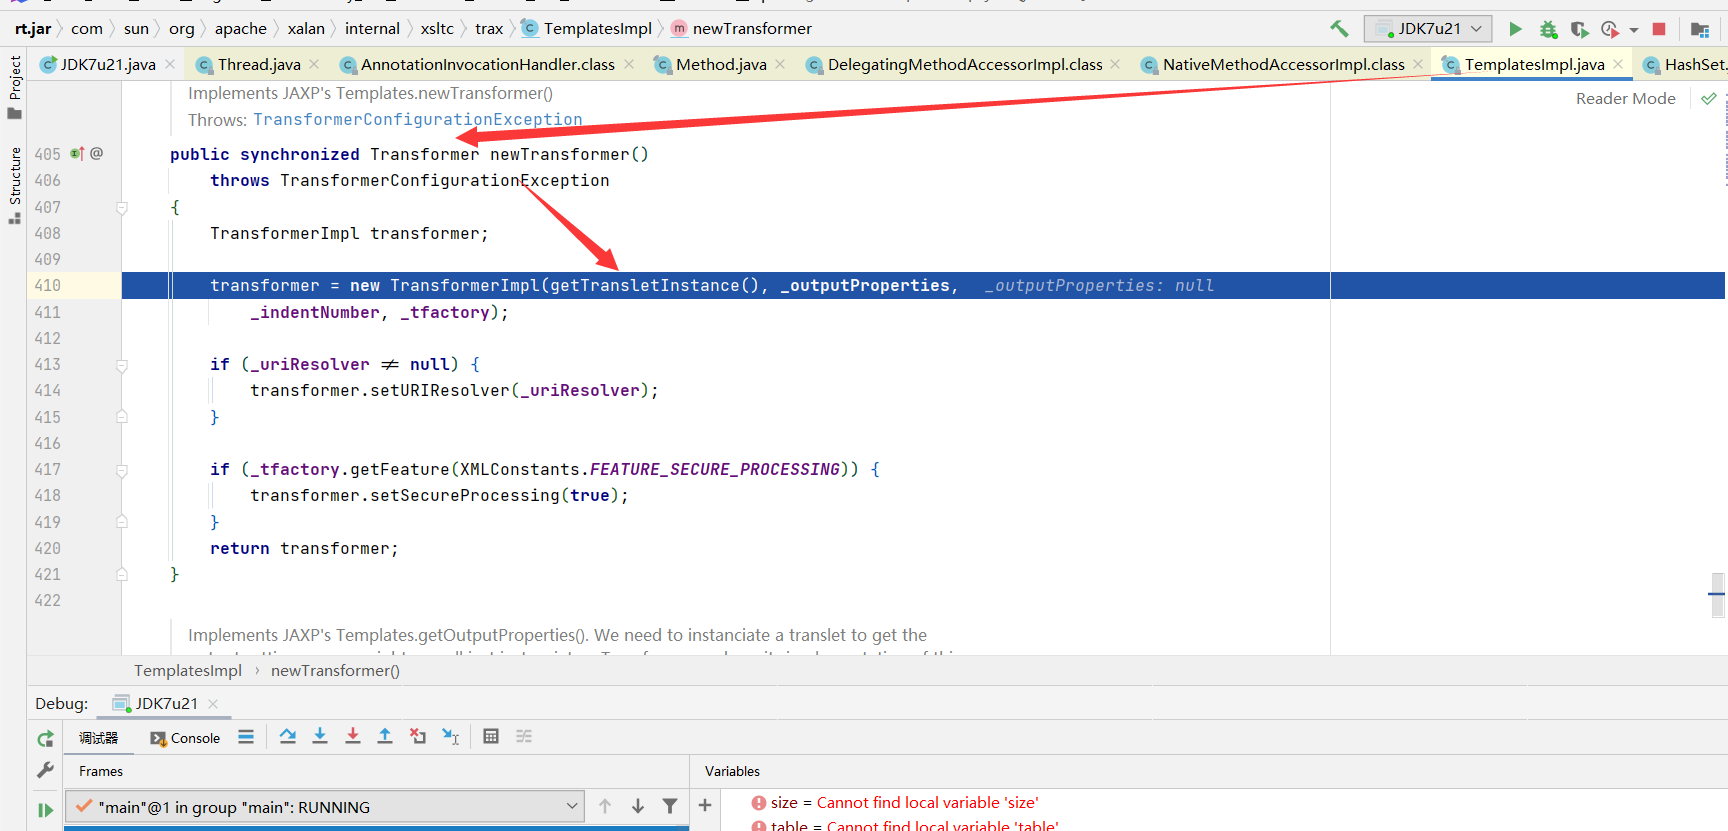
Task: Run the JDK7u21 configuration
Action: [1515, 29]
